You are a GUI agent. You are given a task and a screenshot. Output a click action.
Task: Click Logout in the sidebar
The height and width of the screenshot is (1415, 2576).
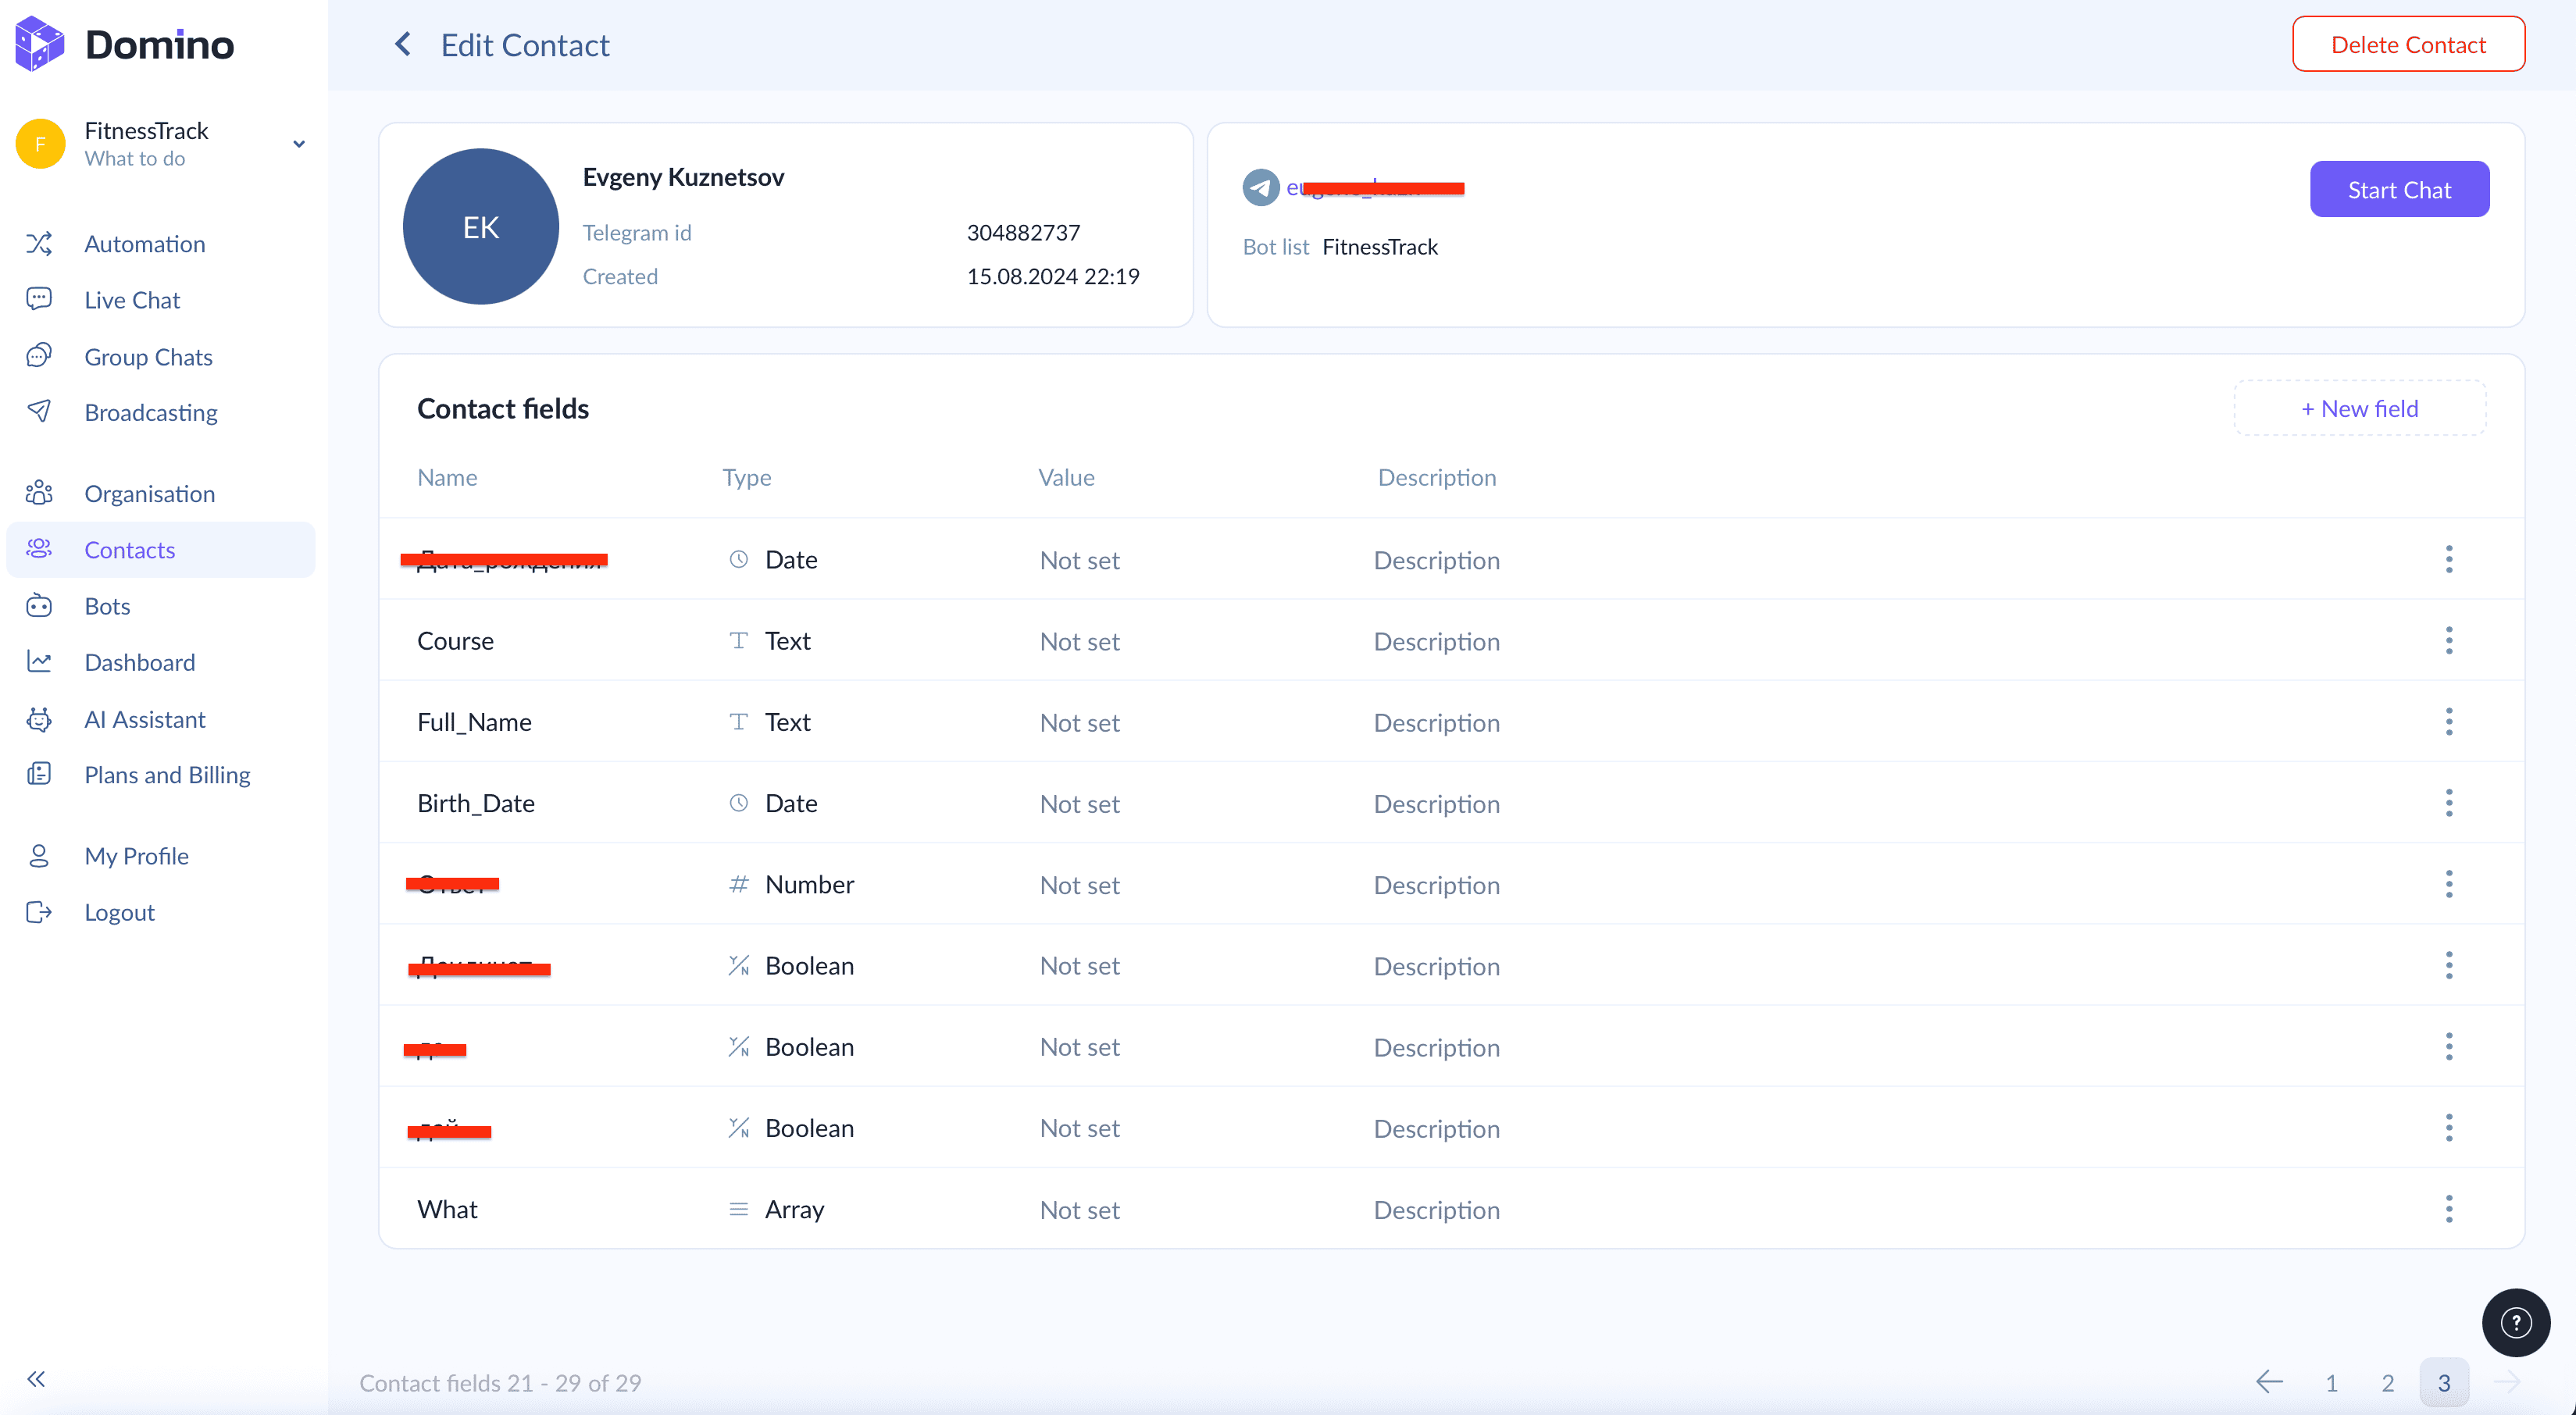coord(119,912)
